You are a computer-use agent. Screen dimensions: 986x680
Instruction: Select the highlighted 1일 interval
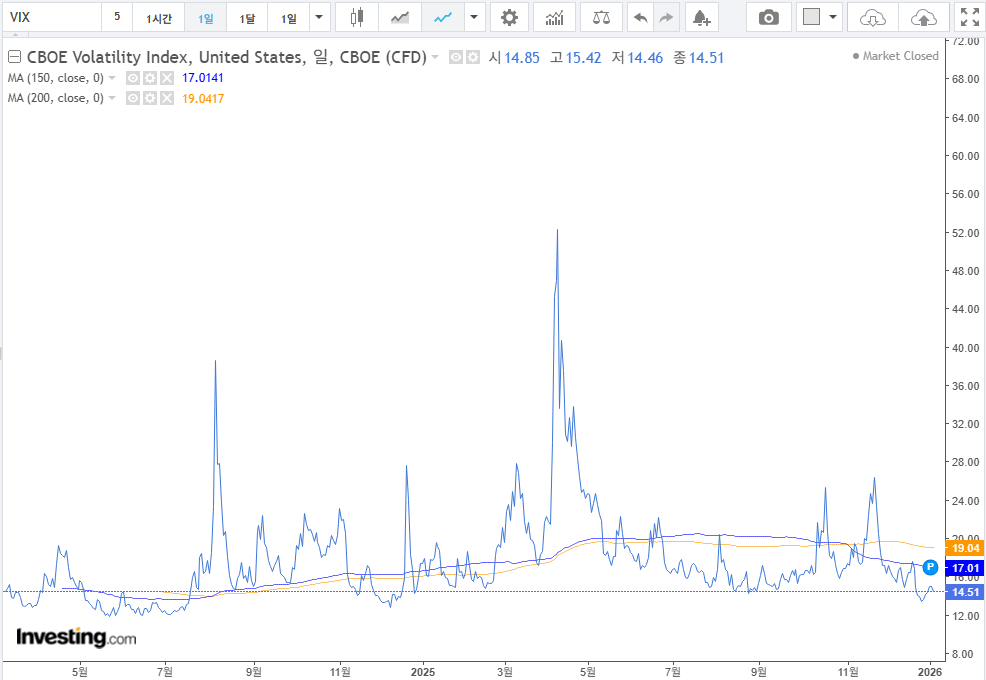click(x=206, y=17)
